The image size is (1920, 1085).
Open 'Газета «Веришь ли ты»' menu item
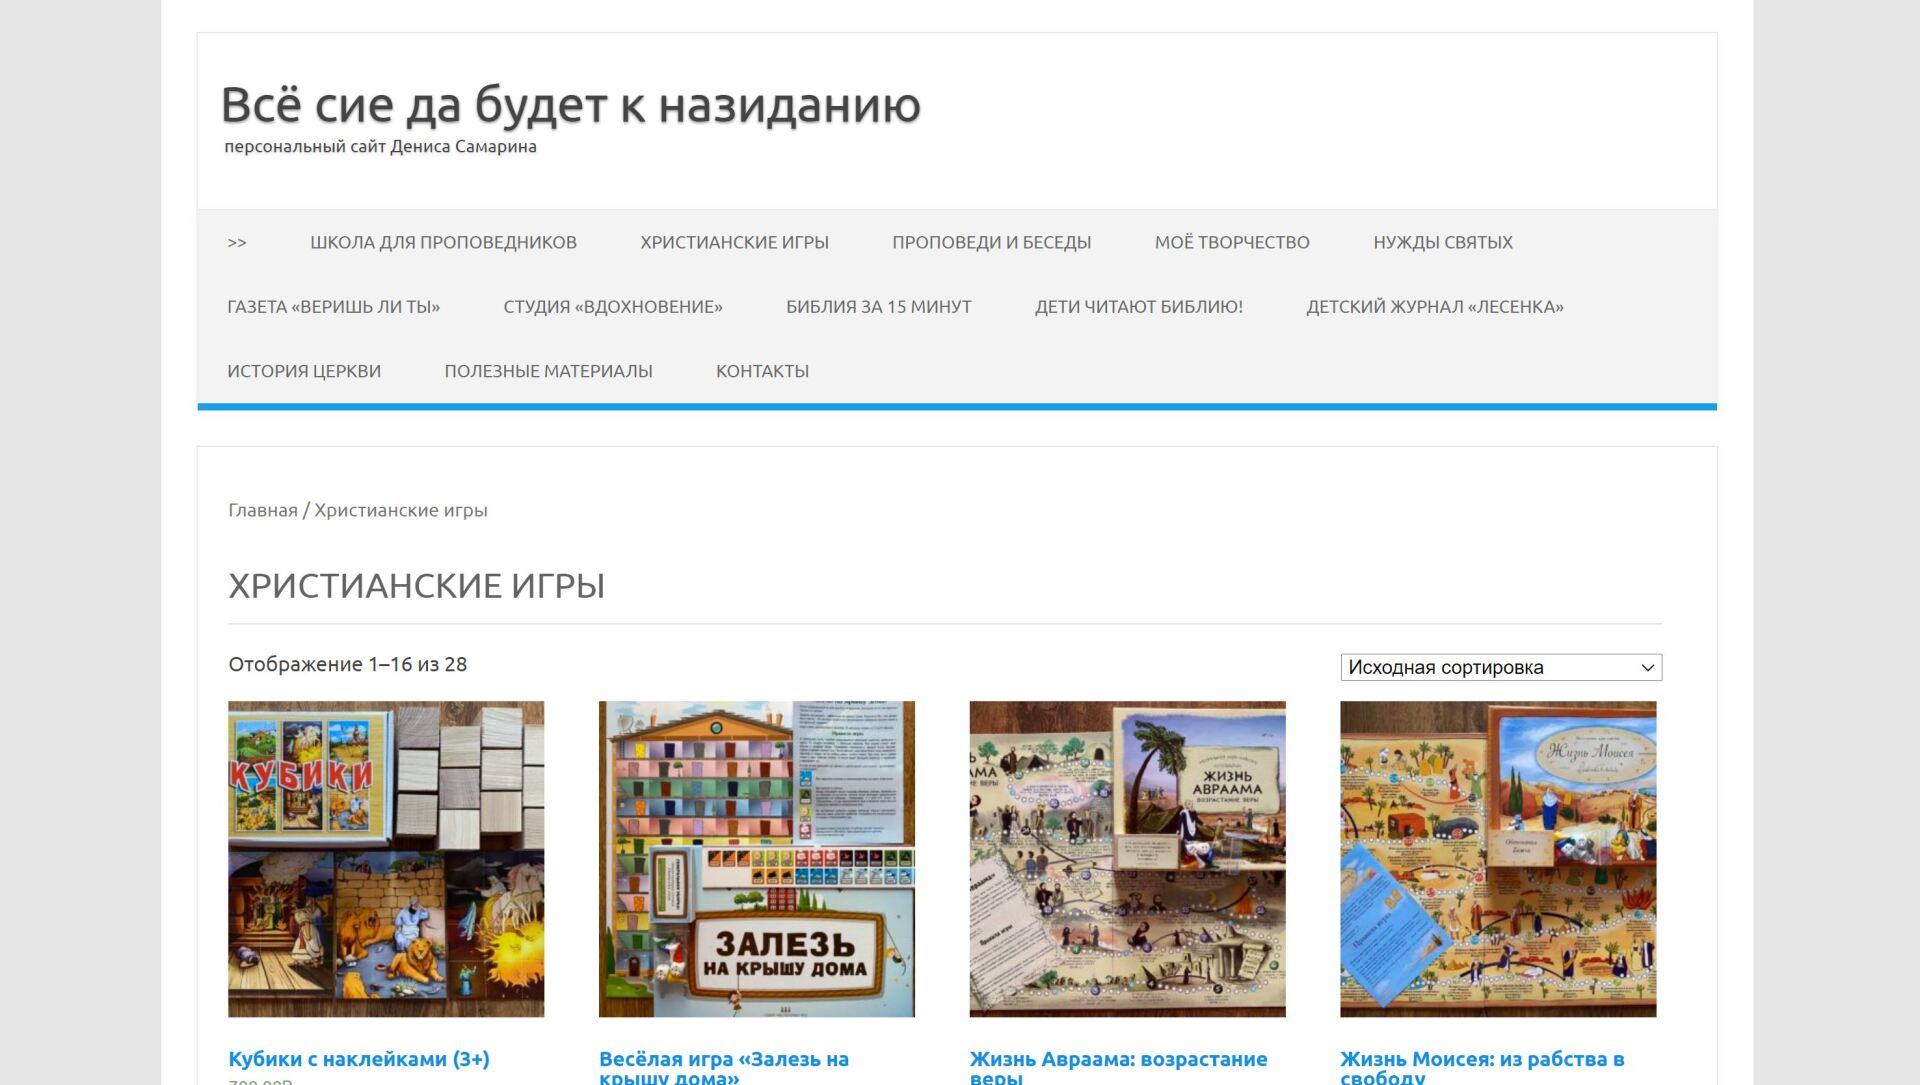point(333,307)
